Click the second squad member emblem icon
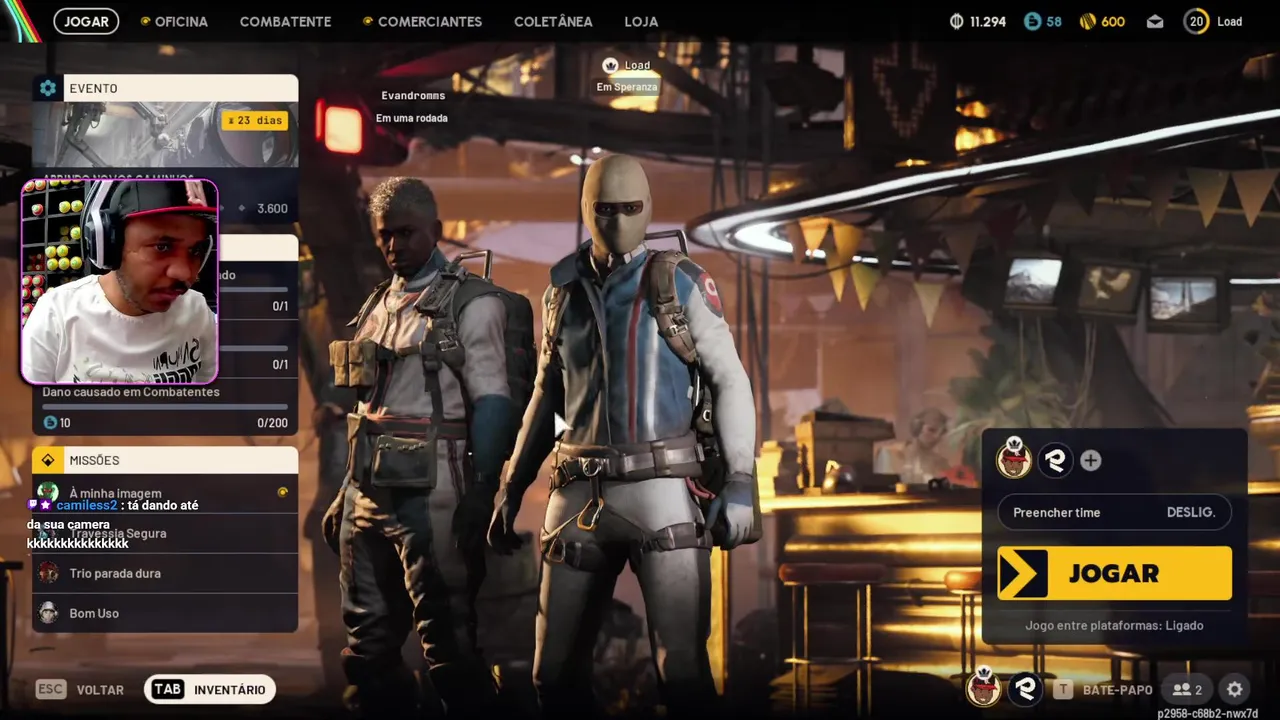Image resolution: width=1280 pixels, height=720 pixels. pyautogui.click(x=1055, y=460)
